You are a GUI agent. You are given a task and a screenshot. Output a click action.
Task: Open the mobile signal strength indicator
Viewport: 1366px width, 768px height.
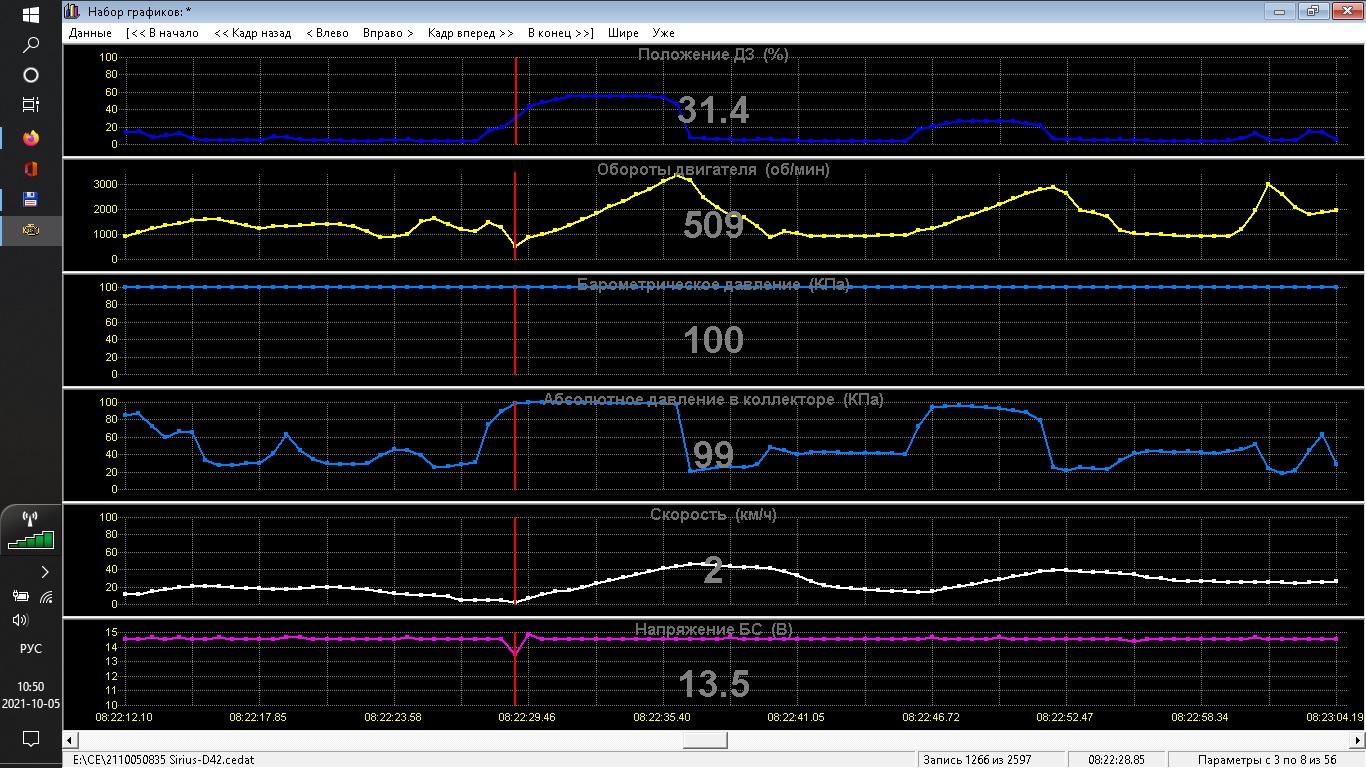tap(31, 531)
